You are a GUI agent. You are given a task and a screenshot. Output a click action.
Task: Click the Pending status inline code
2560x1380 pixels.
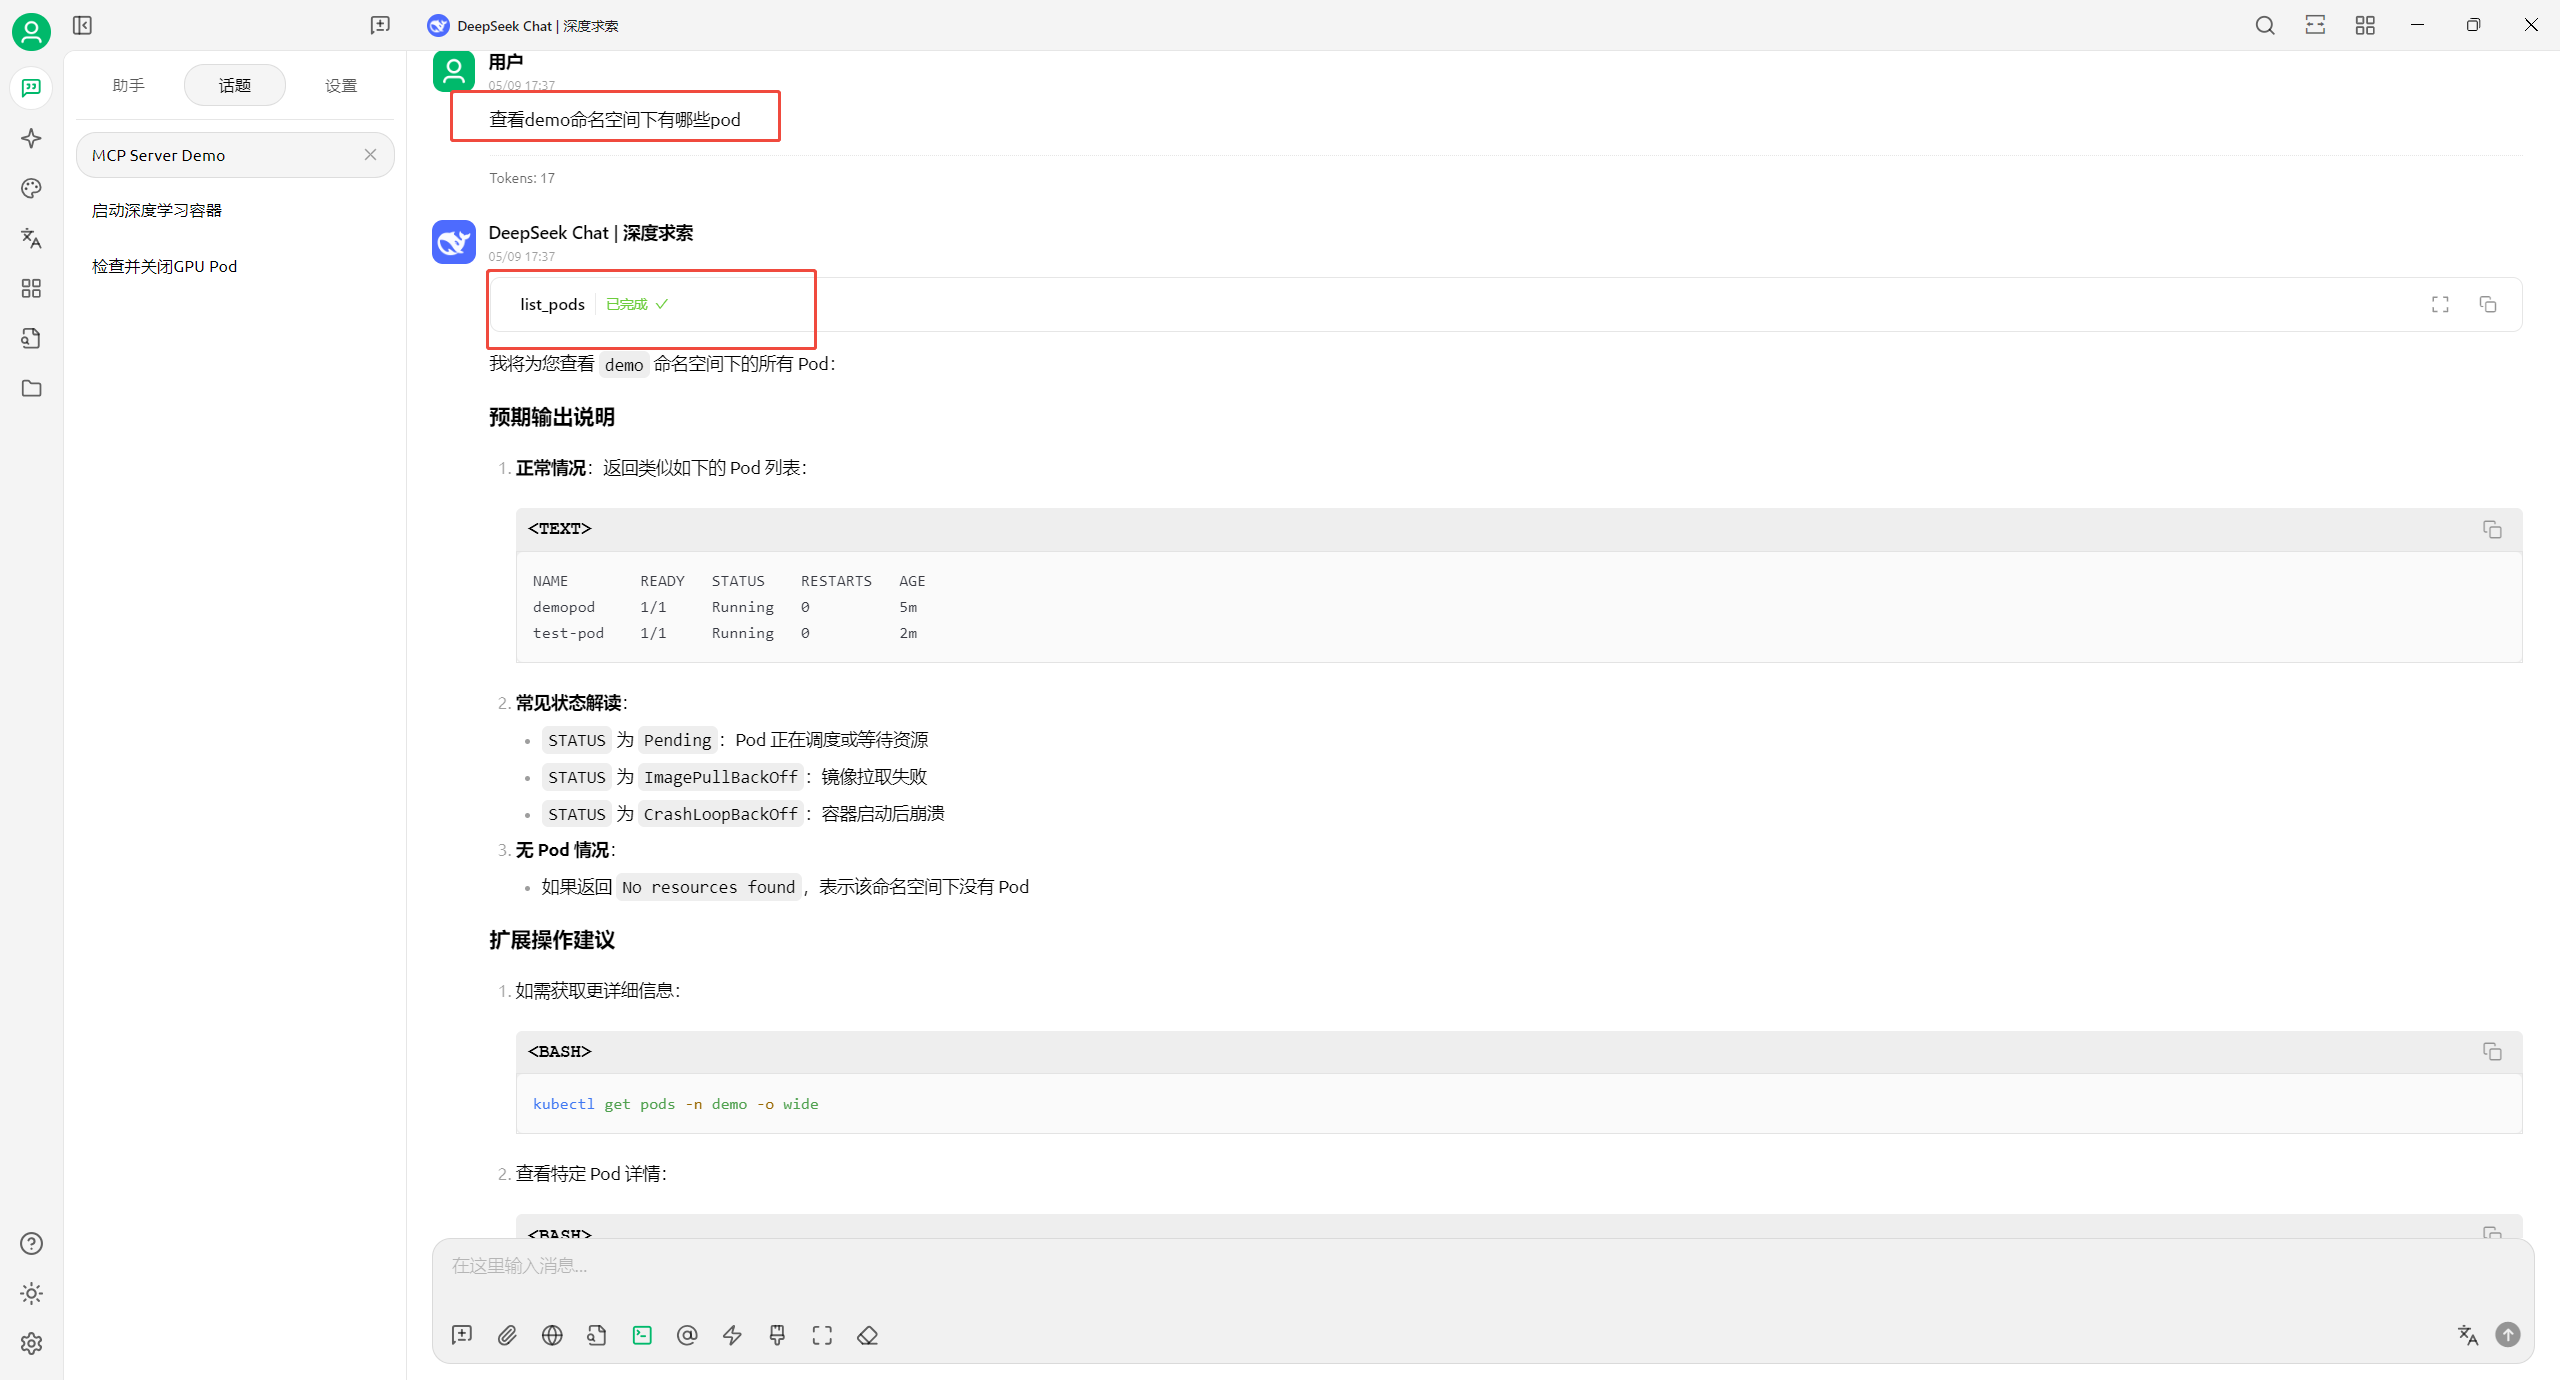click(677, 740)
